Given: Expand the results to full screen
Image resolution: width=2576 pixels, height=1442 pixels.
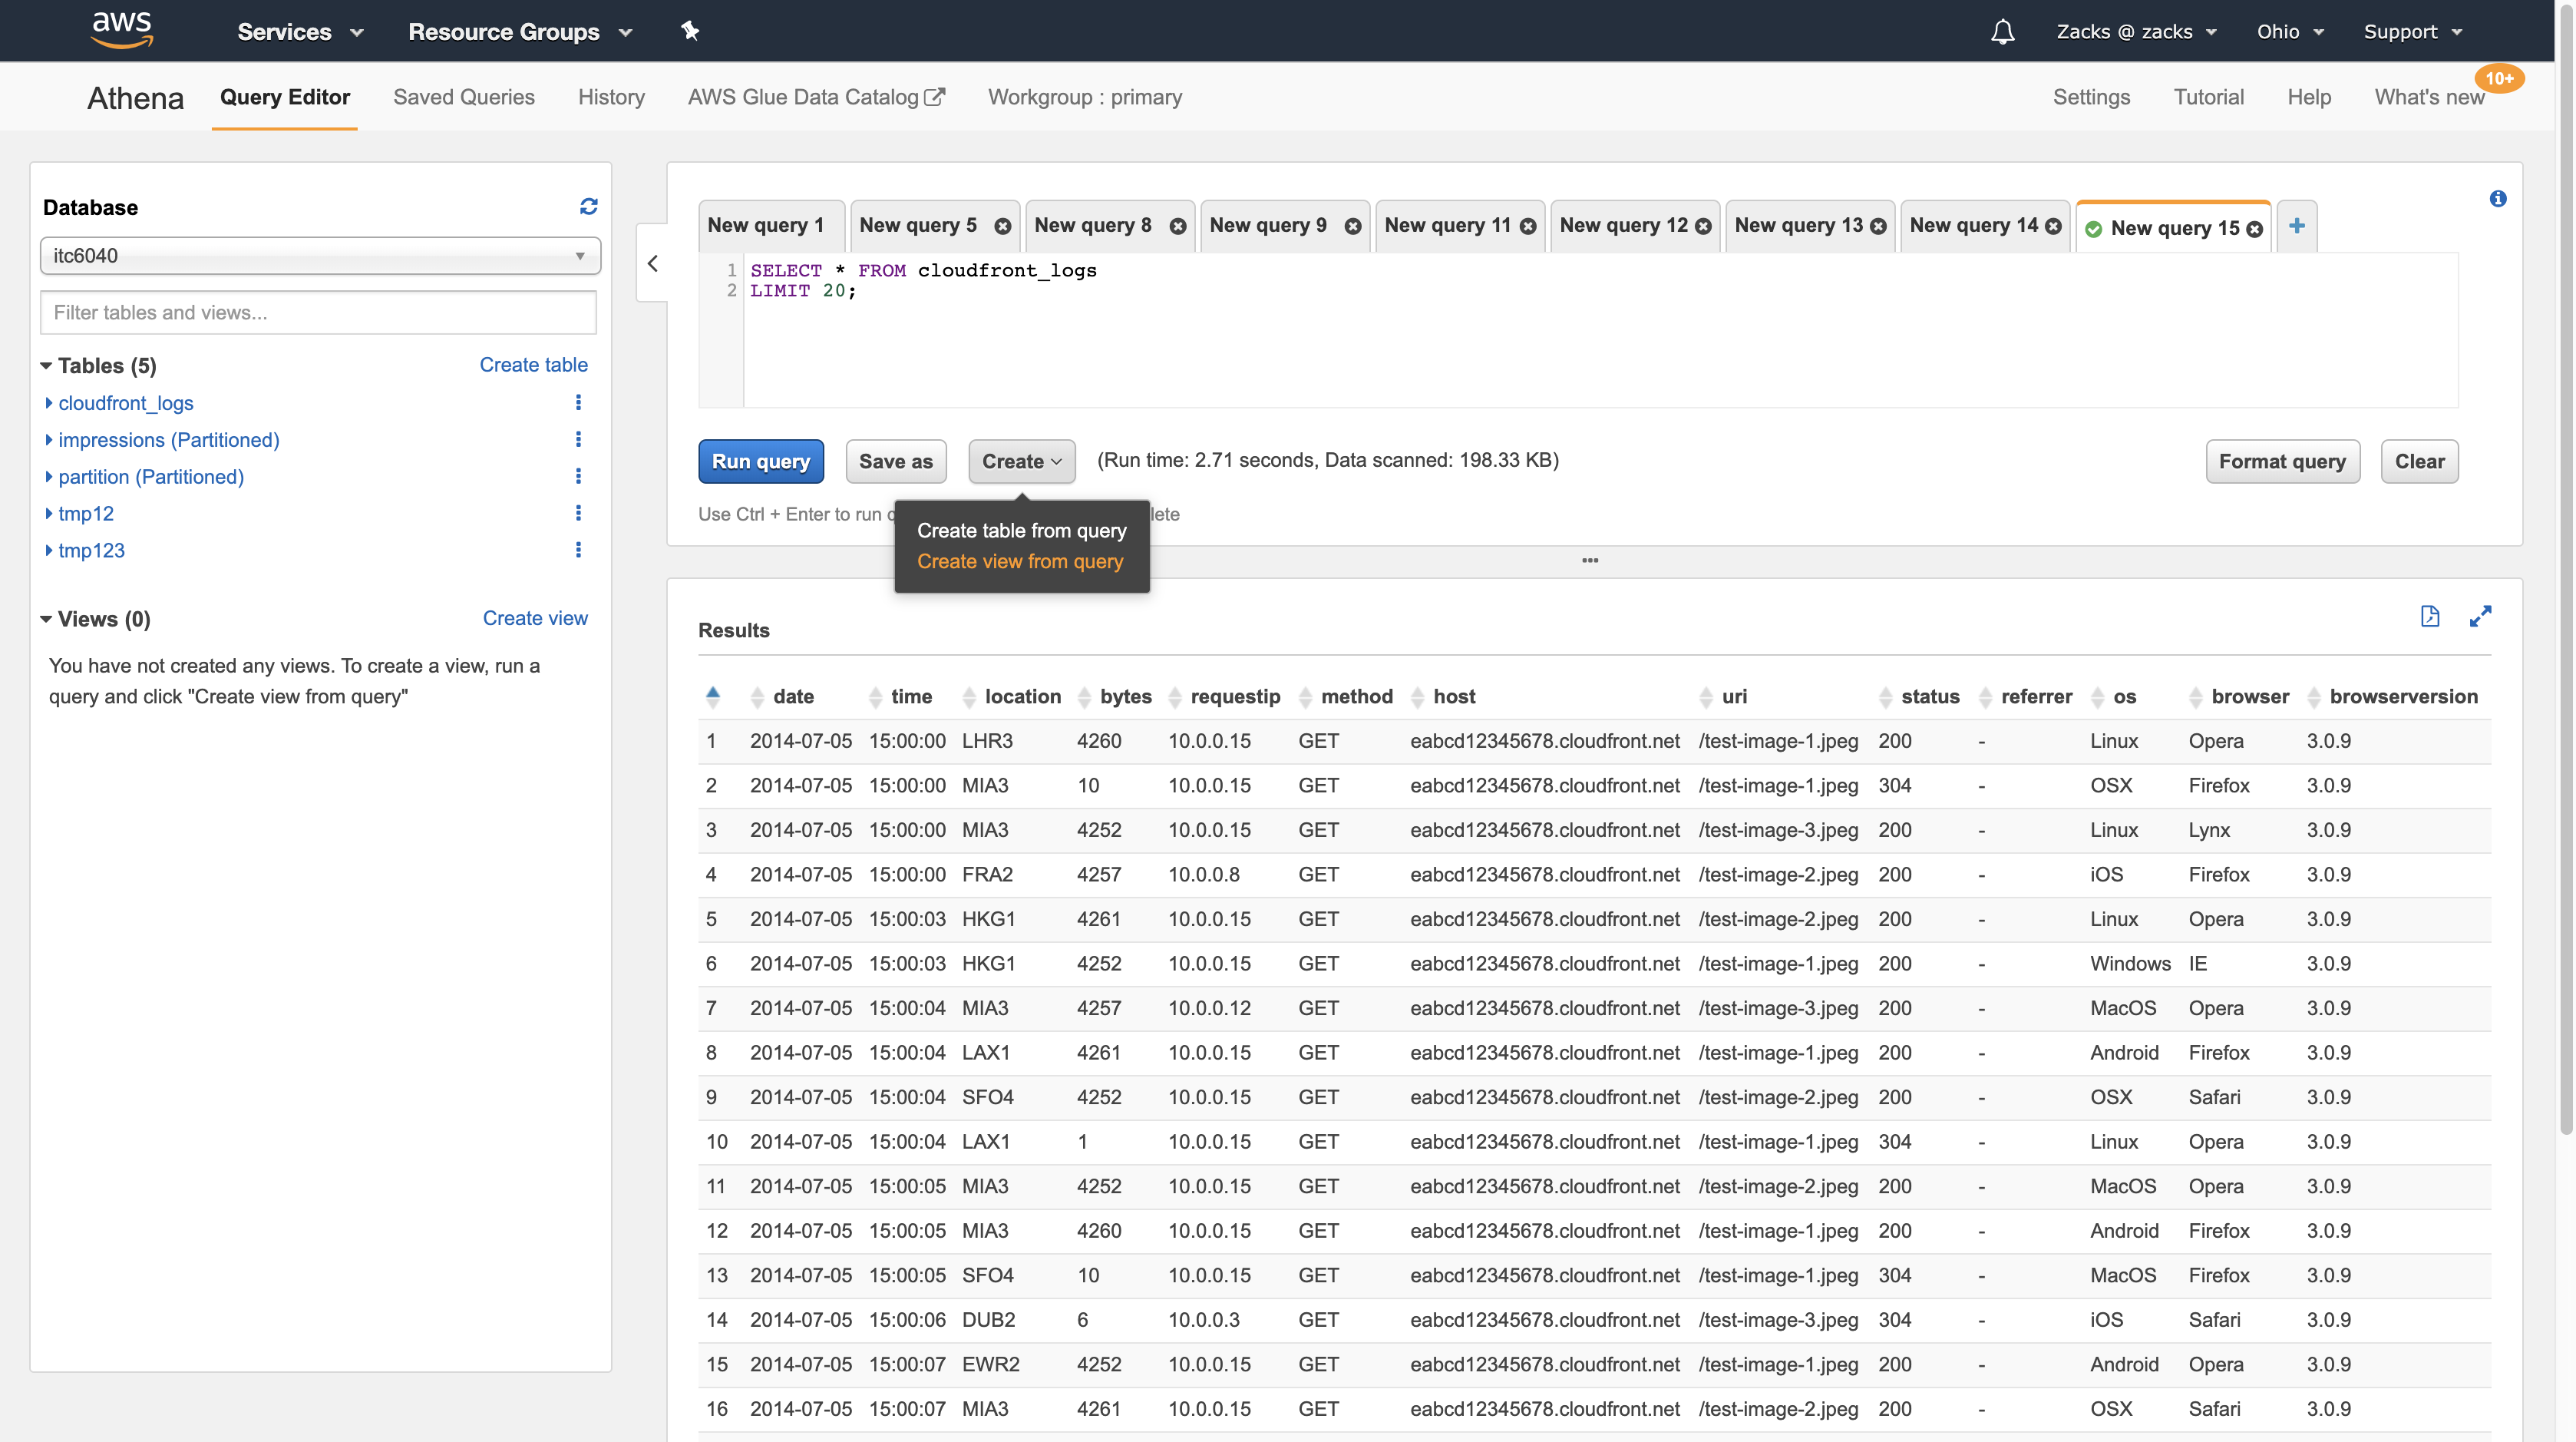Looking at the screenshot, I should [x=2480, y=616].
